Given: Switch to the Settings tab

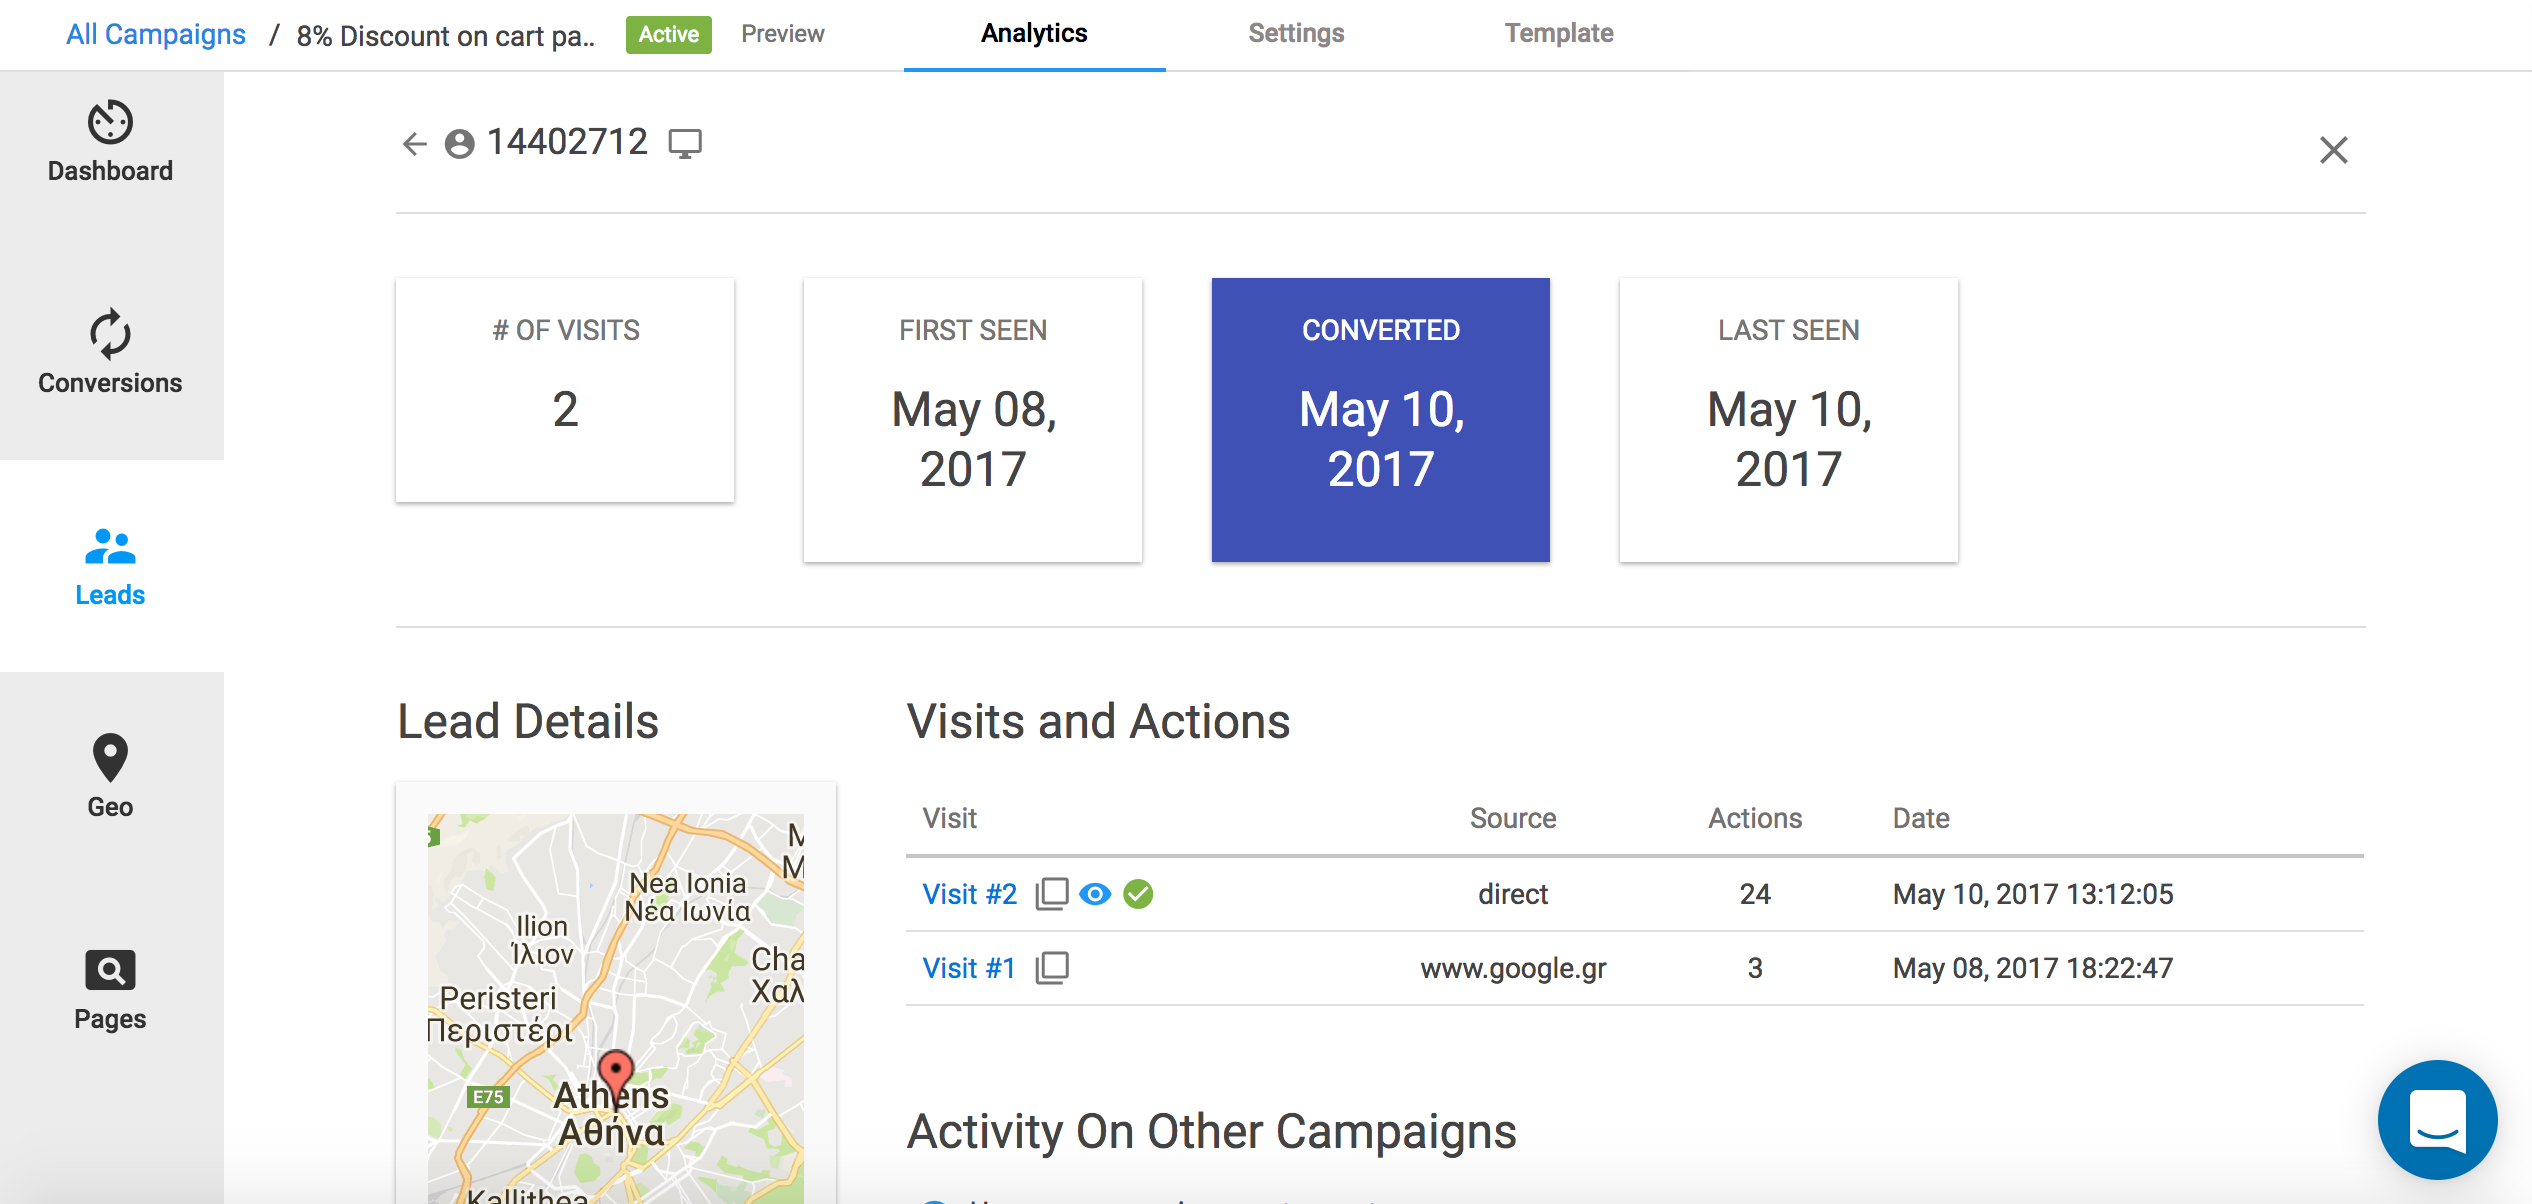Looking at the screenshot, I should tap(1296, 34).
